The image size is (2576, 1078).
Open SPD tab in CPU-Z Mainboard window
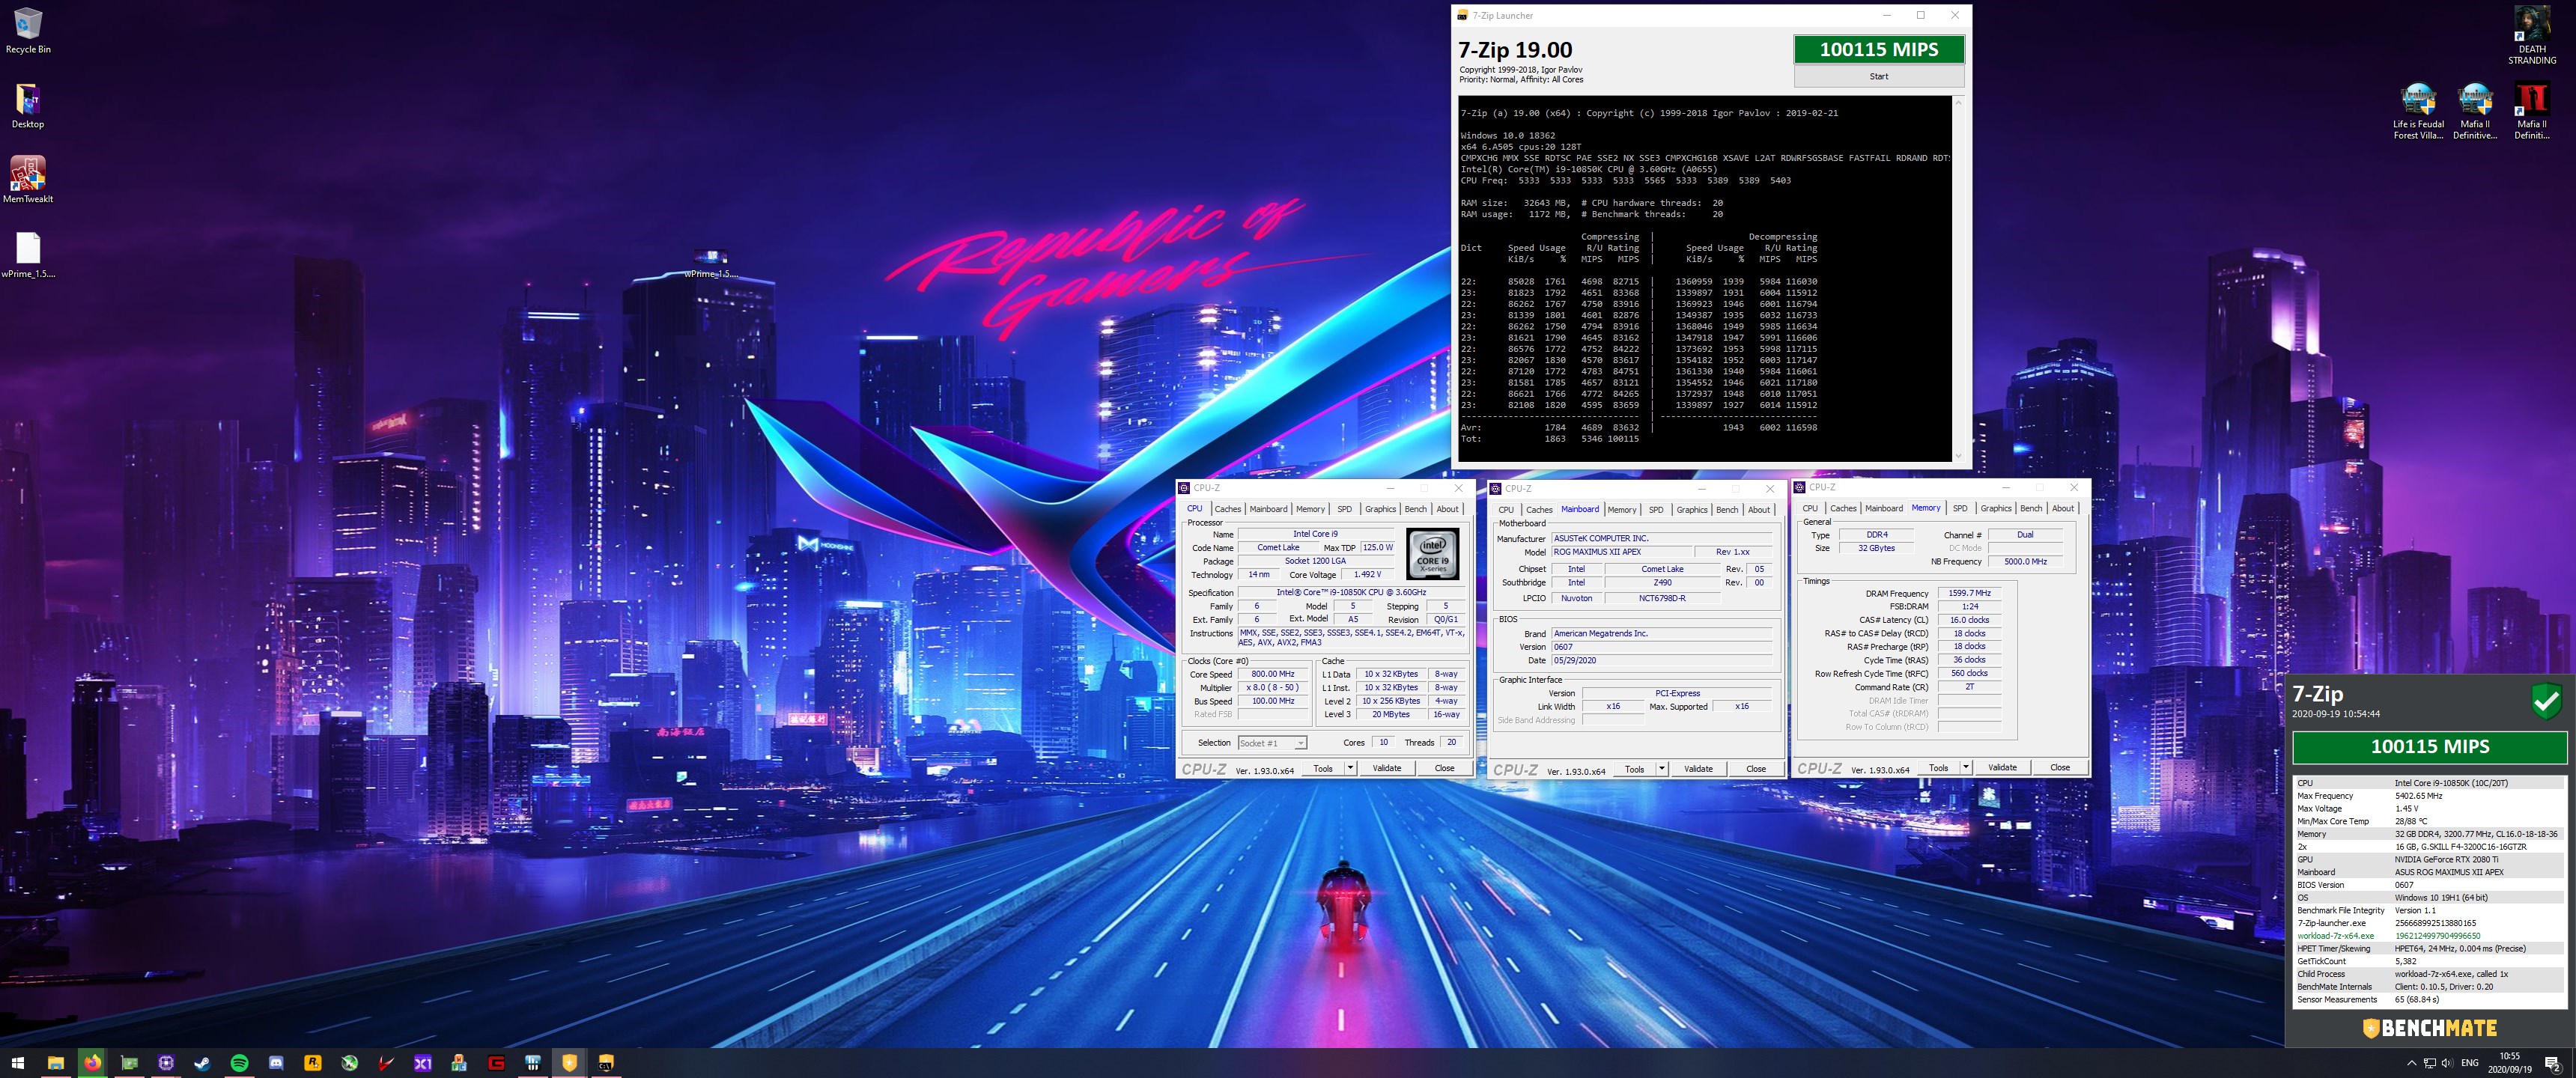[x=1656, y=510]
